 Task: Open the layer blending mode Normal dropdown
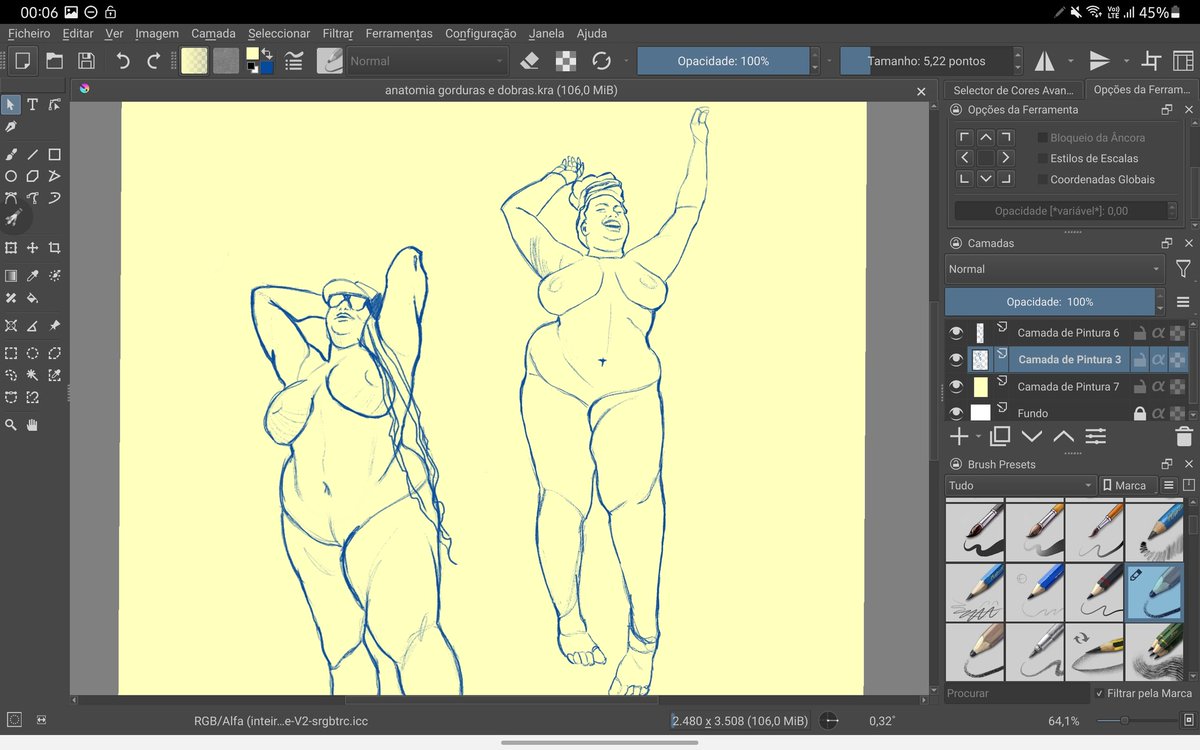[1054, 269]
